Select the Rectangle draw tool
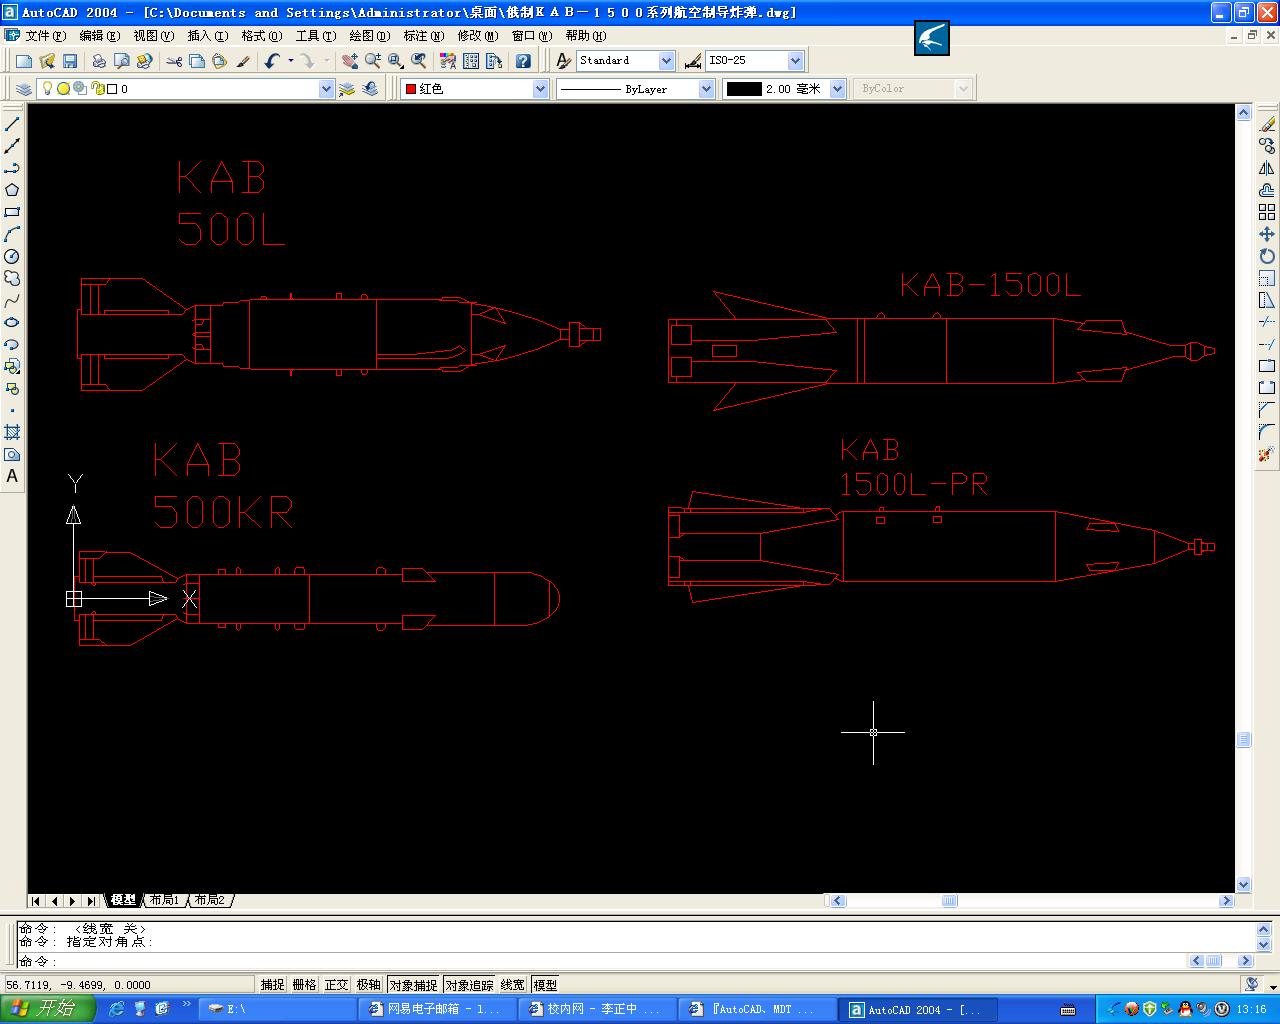1280x1024 pixels. 12,212
